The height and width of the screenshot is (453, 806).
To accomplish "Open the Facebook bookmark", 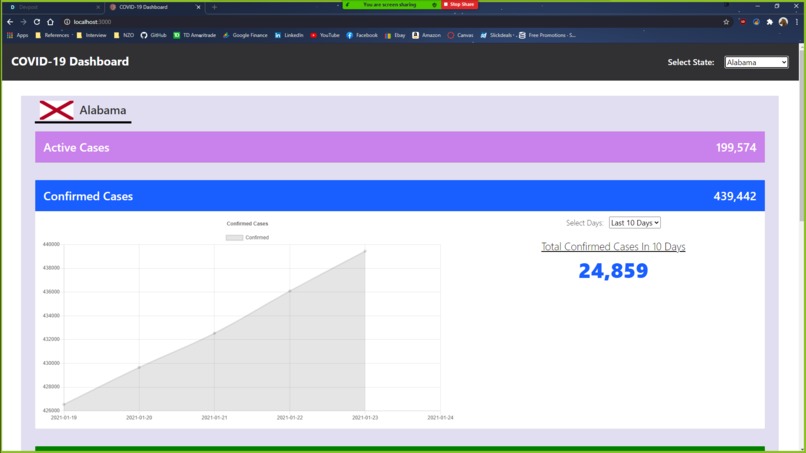I will pos(362,35).
